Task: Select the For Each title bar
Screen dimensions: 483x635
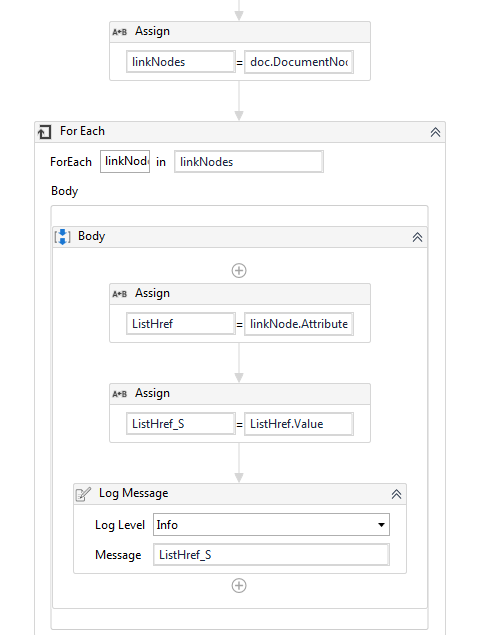Action: point(240,132)
